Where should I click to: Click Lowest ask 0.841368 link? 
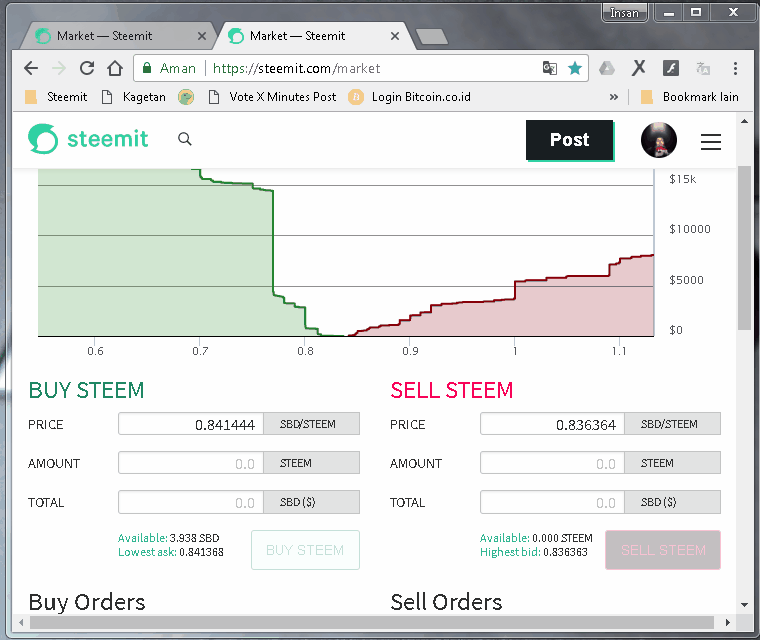(171, 552)
